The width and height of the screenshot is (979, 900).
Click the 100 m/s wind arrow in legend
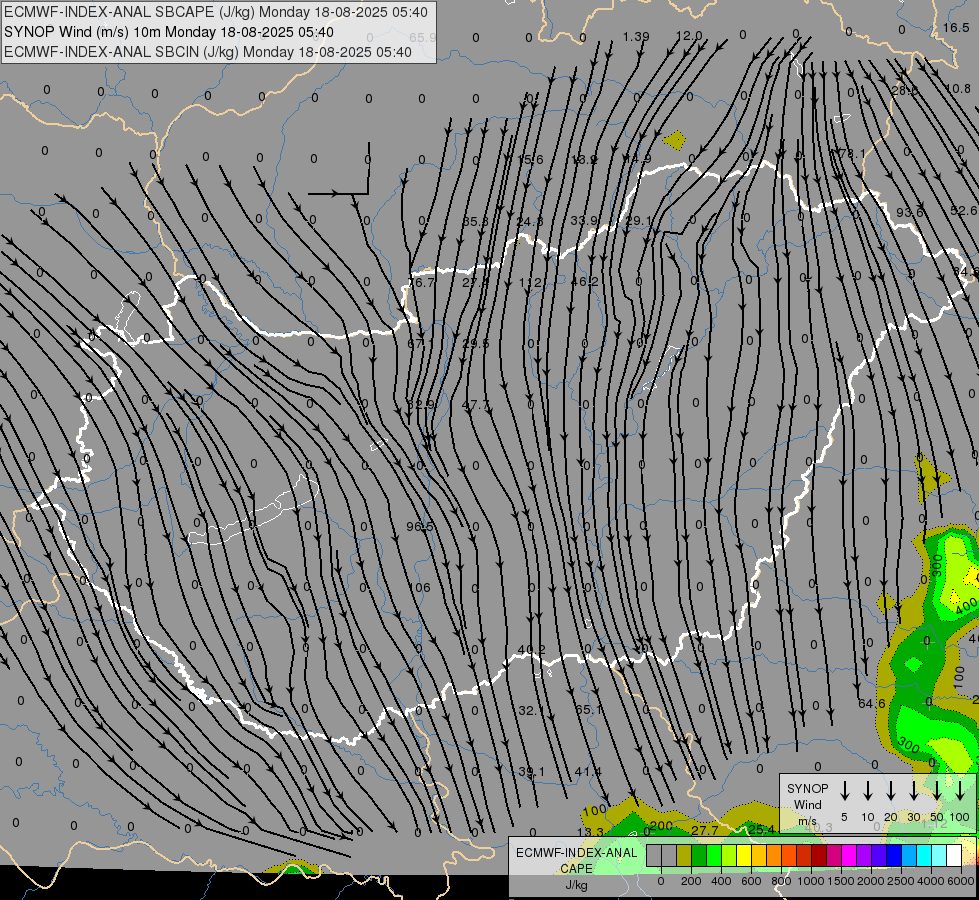[x=960, y=790]
